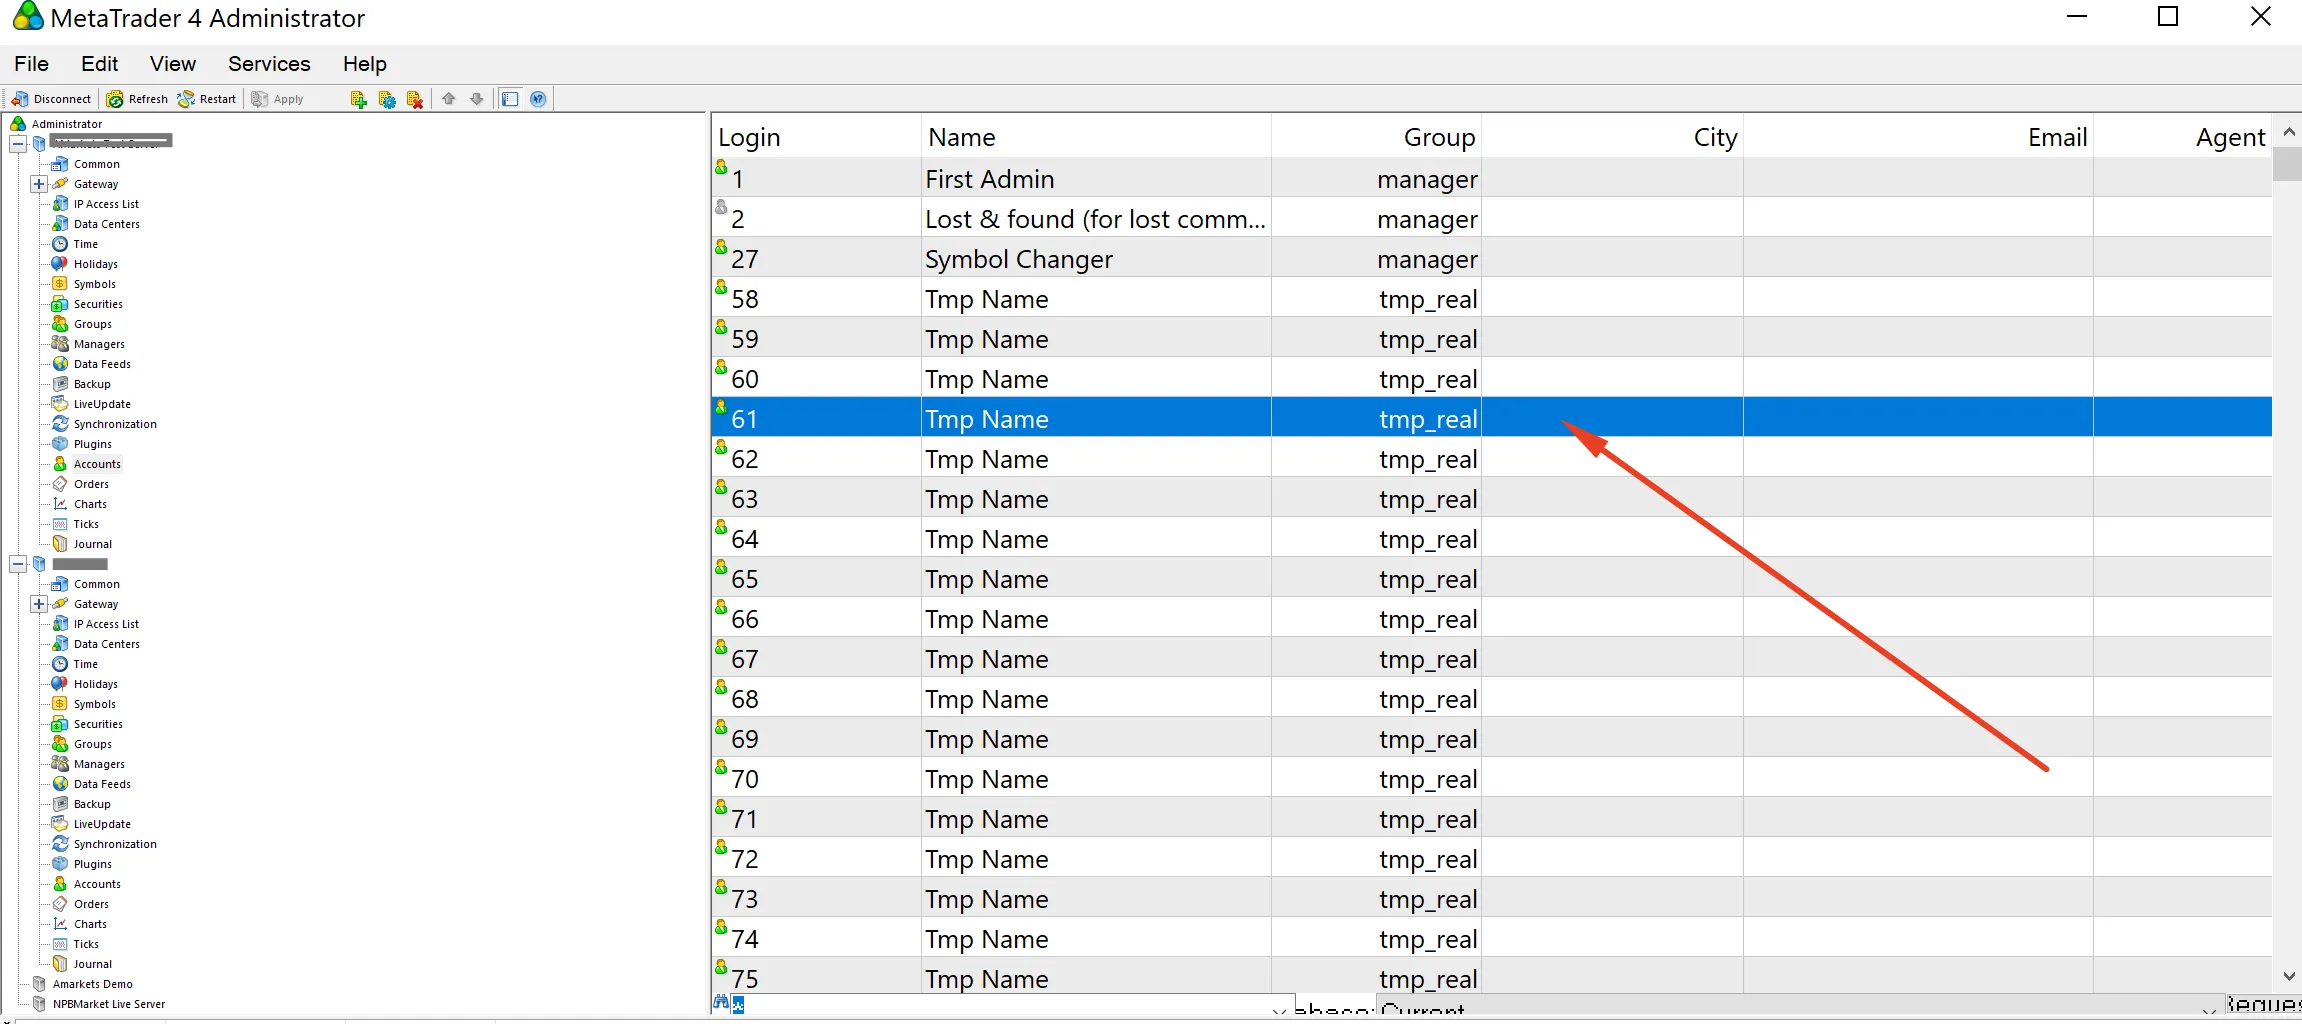Open the File menu
The image size is (2302, 1024).
pos(31,64)
